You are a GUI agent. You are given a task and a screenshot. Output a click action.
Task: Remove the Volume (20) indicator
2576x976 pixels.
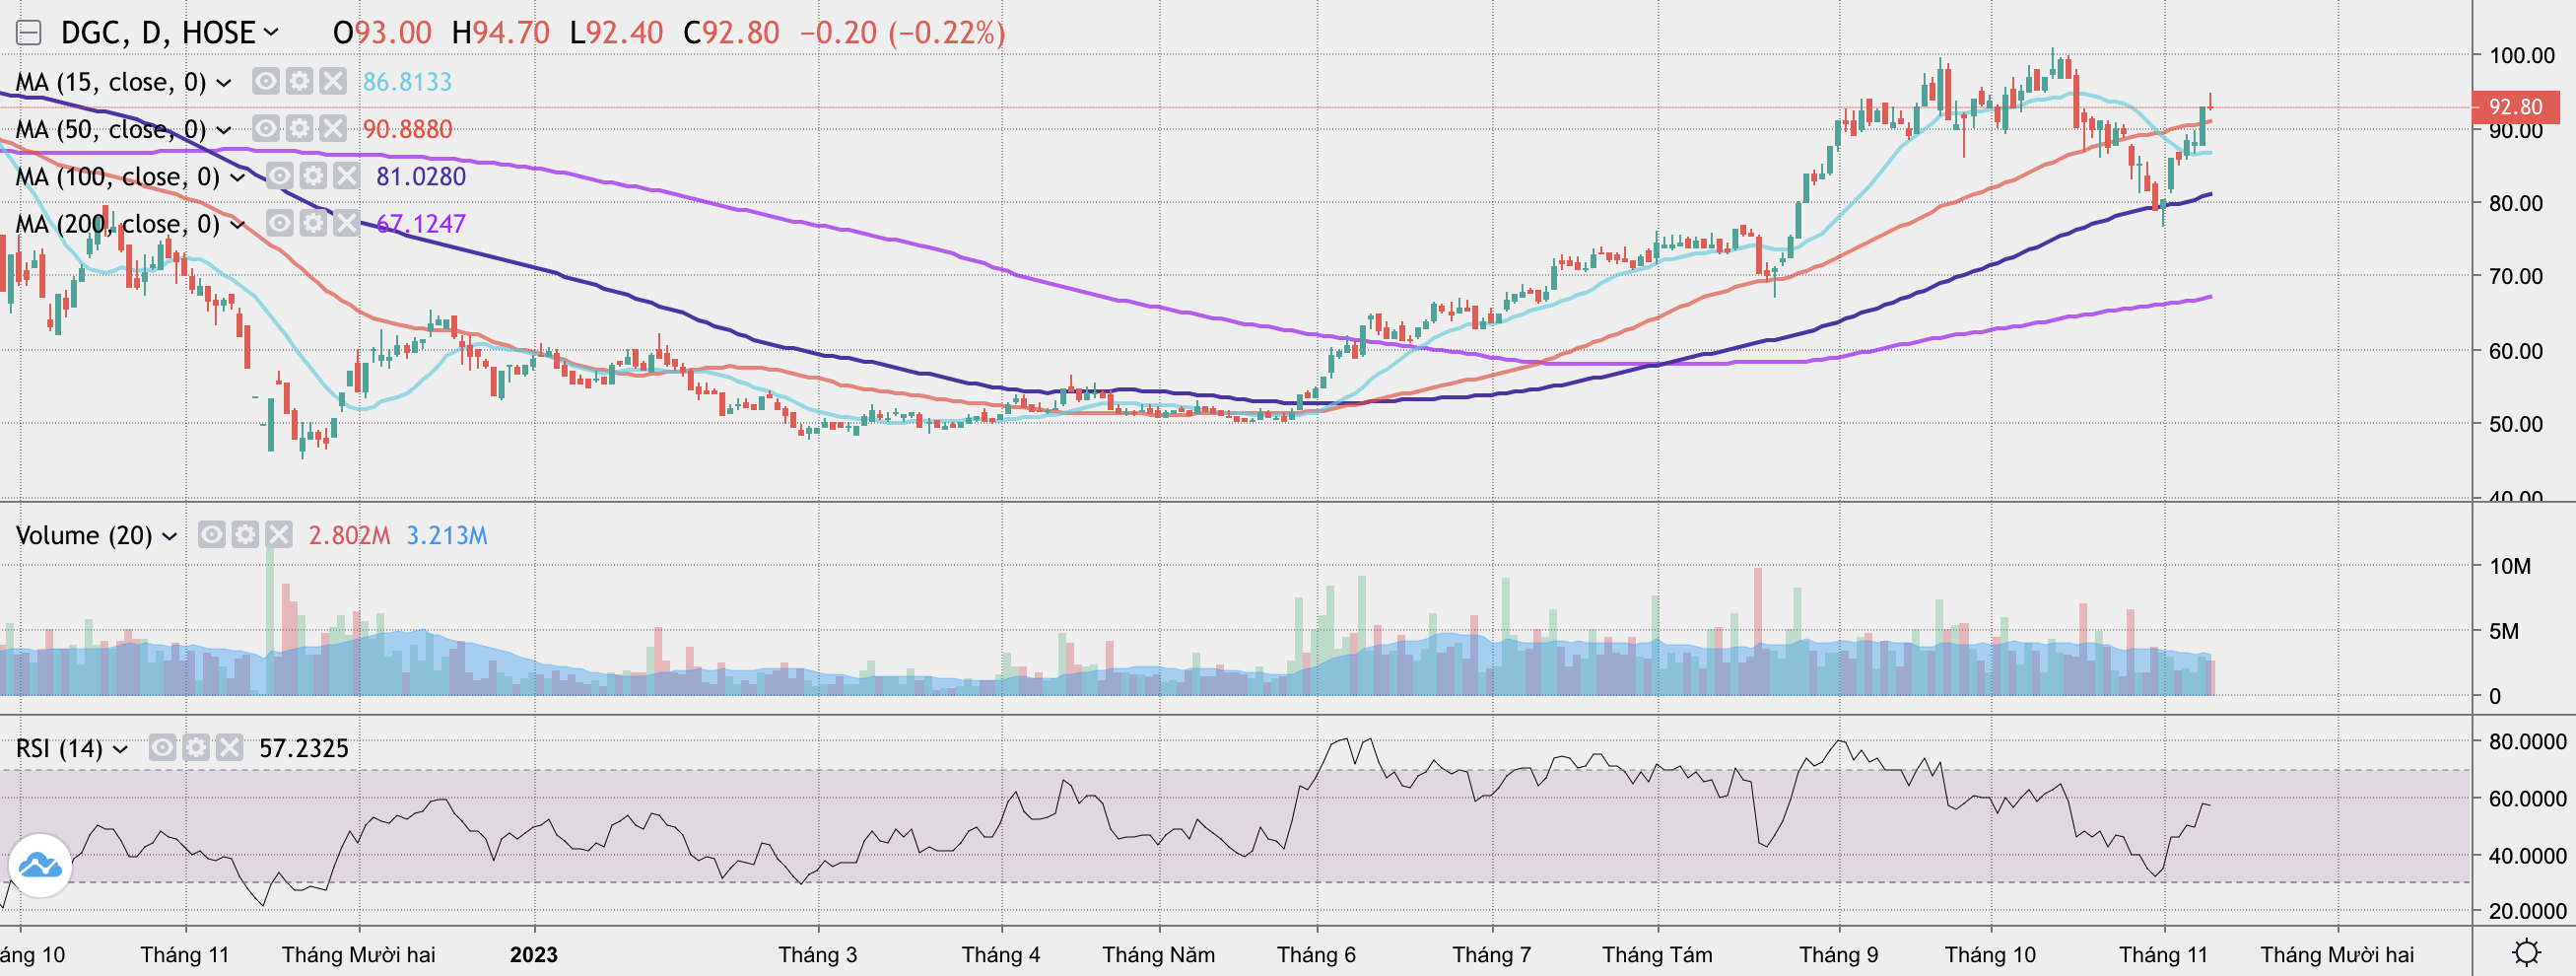click(279, 535)
